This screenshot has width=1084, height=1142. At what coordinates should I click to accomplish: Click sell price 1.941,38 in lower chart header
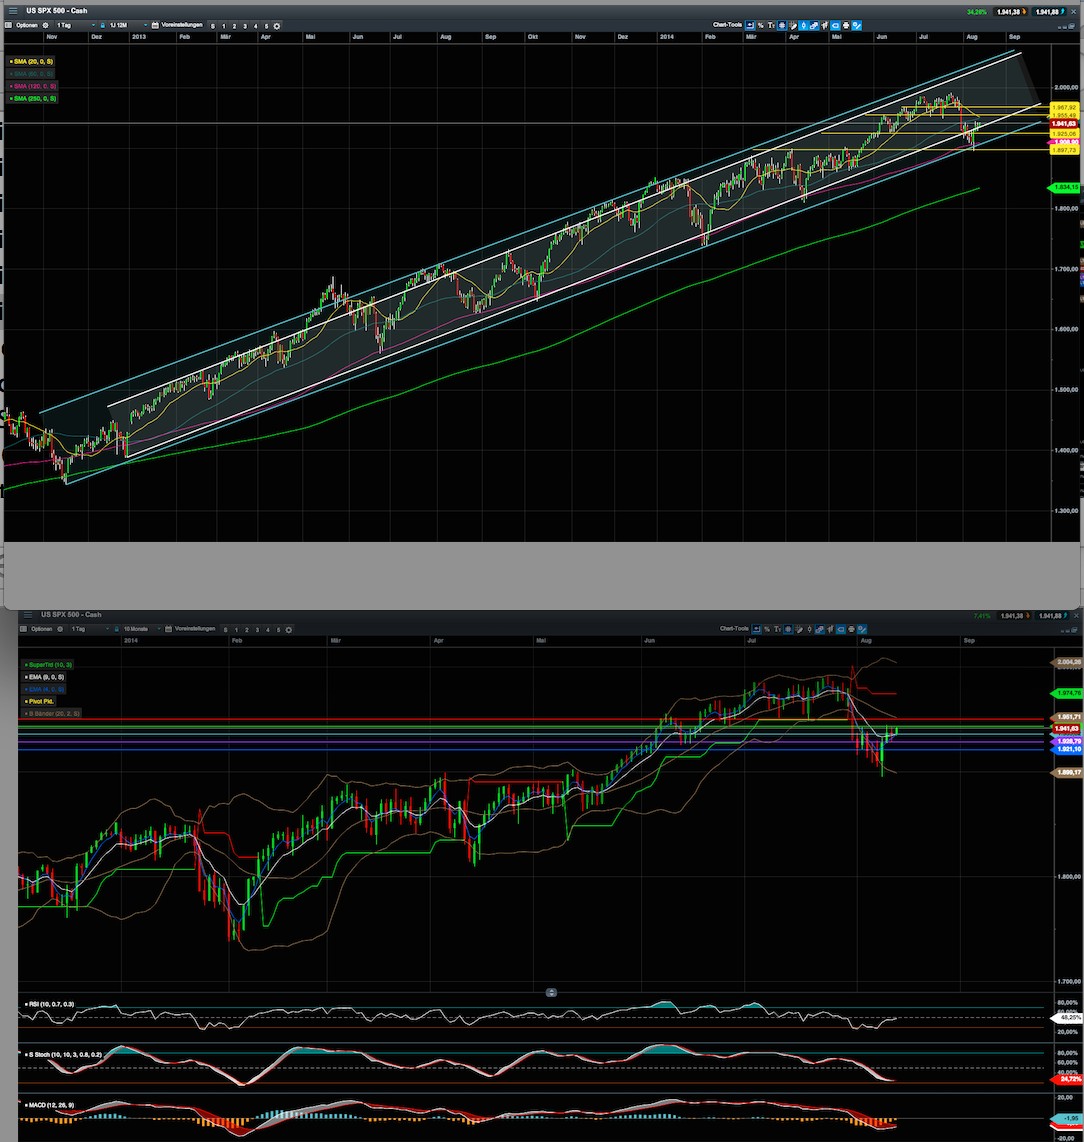[x=1013, y=616]
